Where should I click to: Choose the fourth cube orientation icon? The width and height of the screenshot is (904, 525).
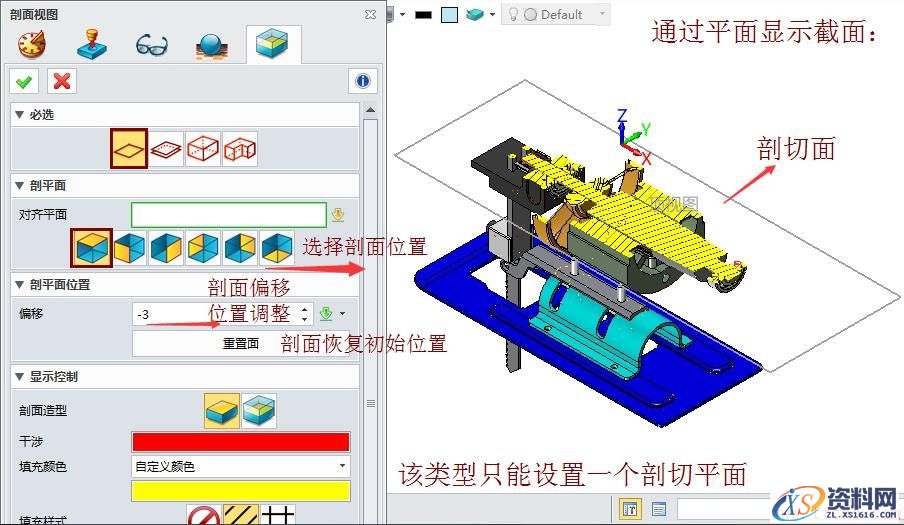point(203,248)
